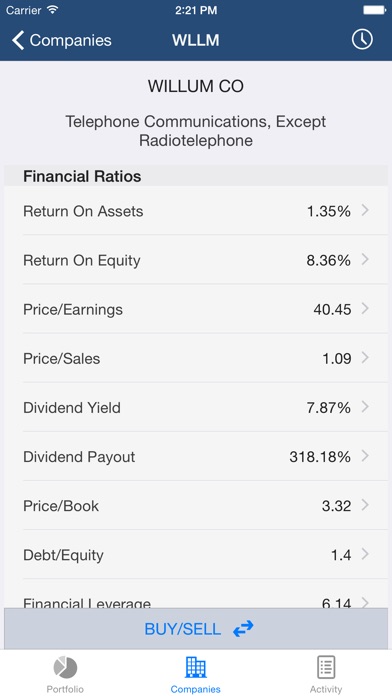Tap the buy/sell swap arrows icon
Image resolution: width=392 pixels, height=696 pixels.
(243, 629)
